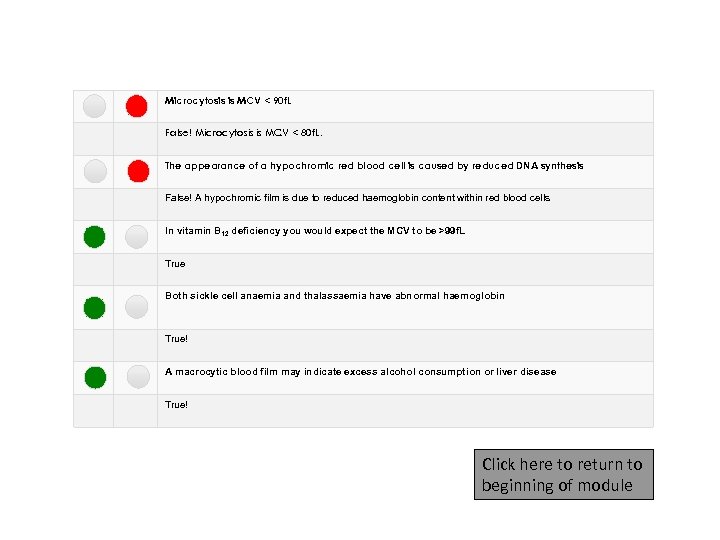Click the Microcytosis is MCV < 90fL statement
The width and height of the screenshot is (720, 540).
pos(229,101)
